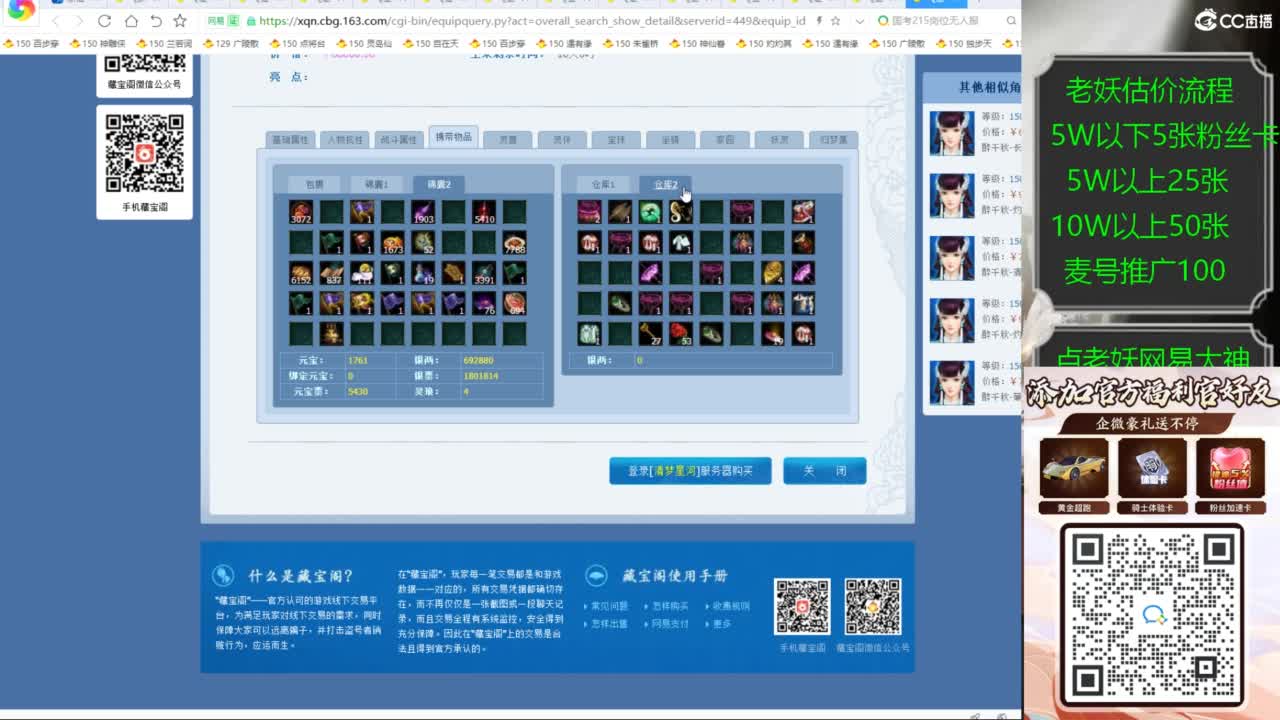The image size is (1280, 720).
Task: Refresh the page with the browser reload icon
Action: 105,20
